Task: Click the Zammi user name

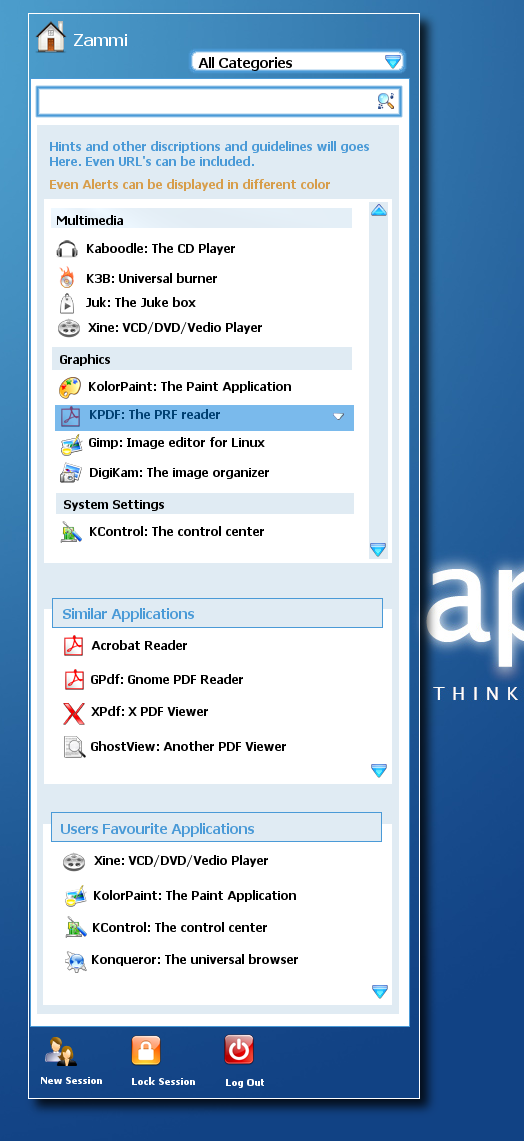Action: point(100,40)
